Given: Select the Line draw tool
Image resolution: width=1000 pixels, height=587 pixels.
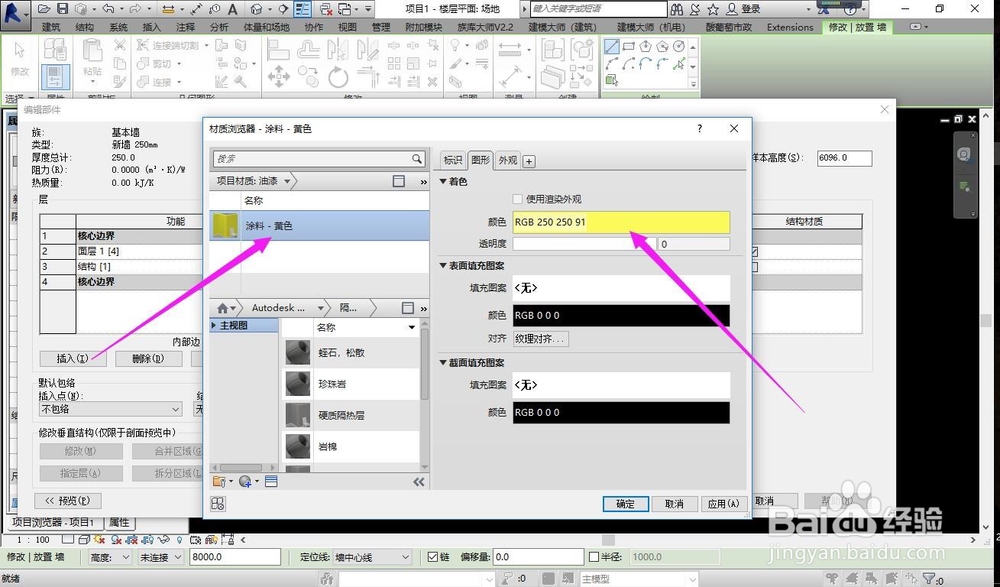Looking at the screenshot, I should click(611, 46).
